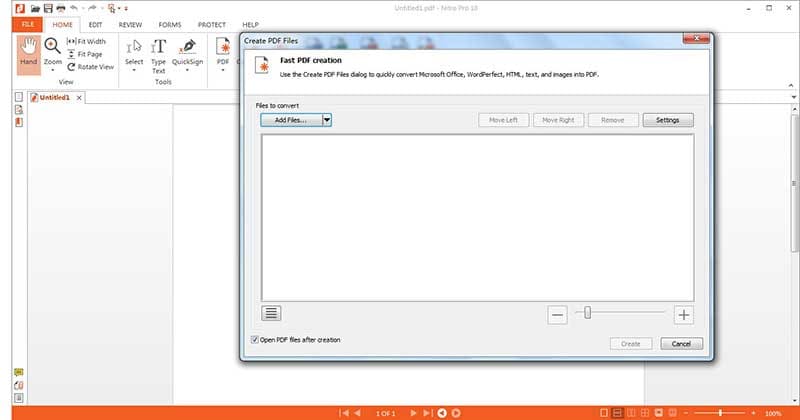800x420 pixels.
Task: Open a file from quick access toolbar
Action: tap(35, 9)
